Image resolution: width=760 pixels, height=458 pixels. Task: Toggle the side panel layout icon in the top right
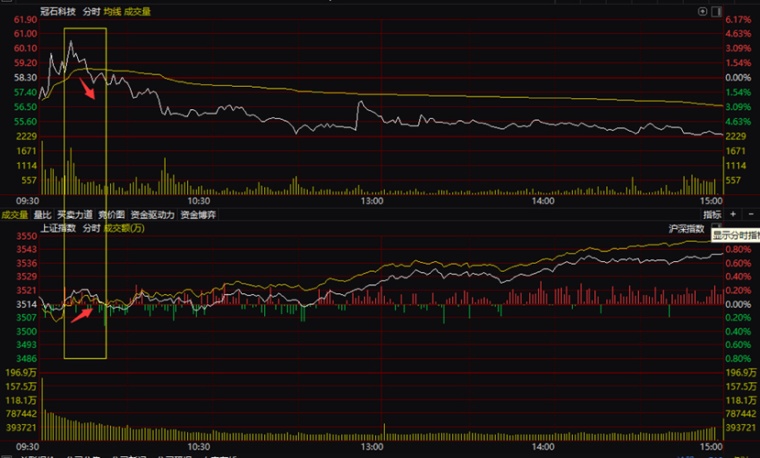click(x=716, y=11)
